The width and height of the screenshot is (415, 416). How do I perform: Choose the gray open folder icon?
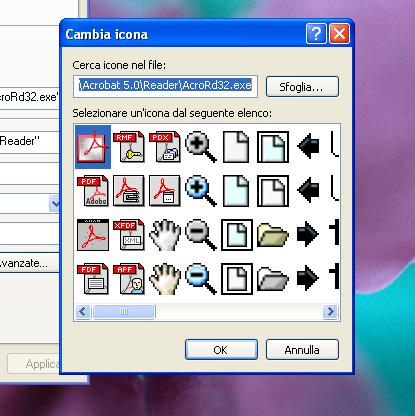click(x=273, y=279)
